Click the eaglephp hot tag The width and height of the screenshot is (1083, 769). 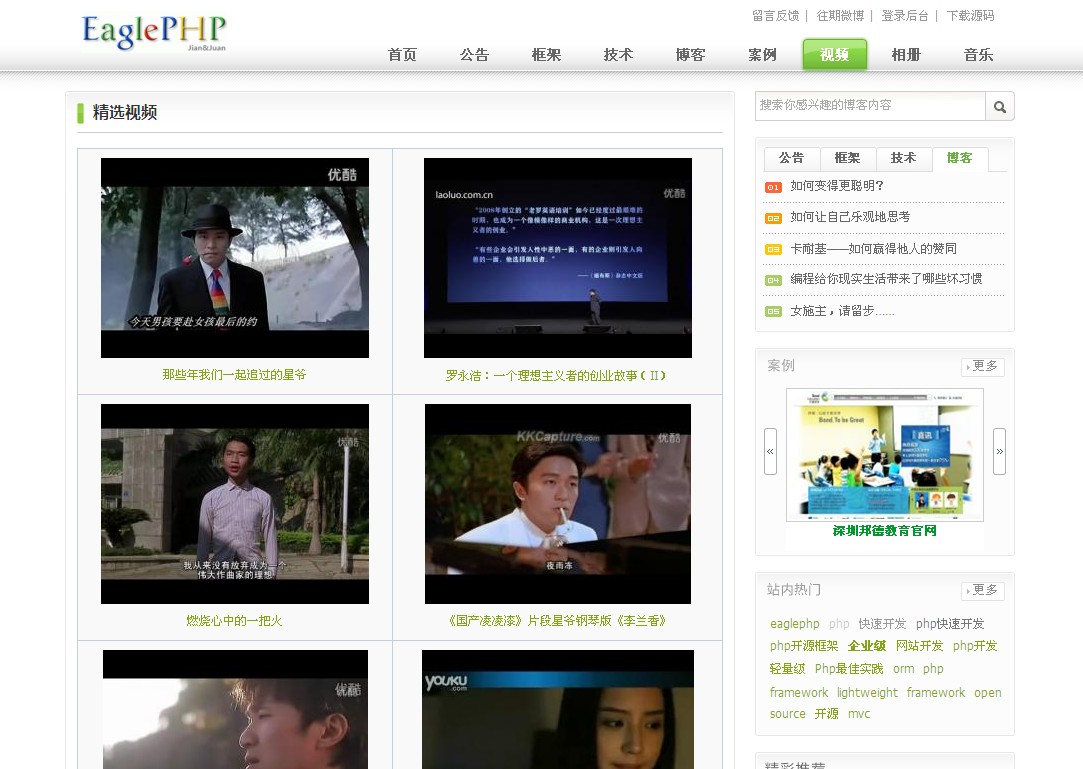pyautogui.click(x=794, y=624)
